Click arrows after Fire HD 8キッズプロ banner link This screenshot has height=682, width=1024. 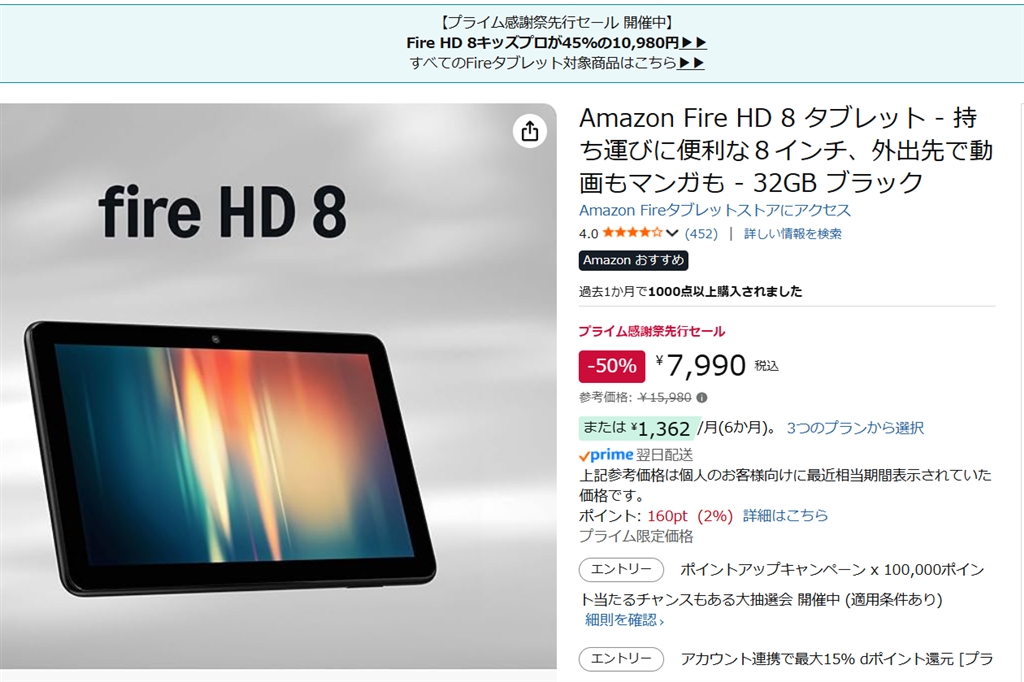point(694,42)
